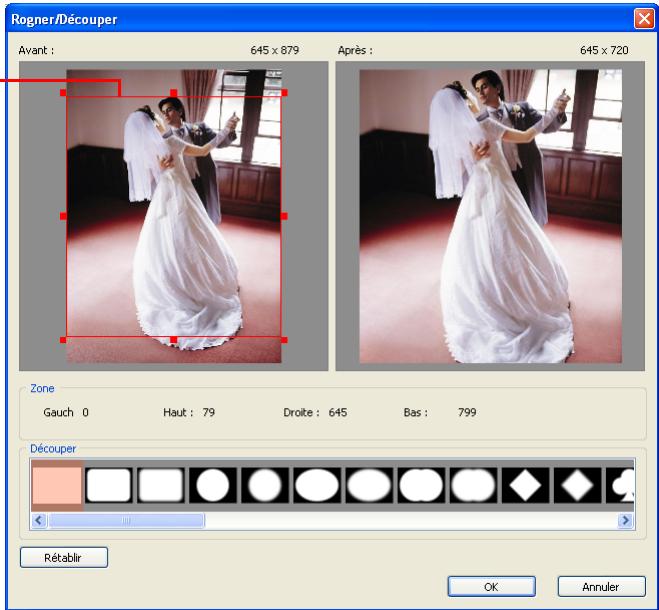
Task: Select the club-shaped crop mask
Action: pyautogui.click(x=620, y=486)
